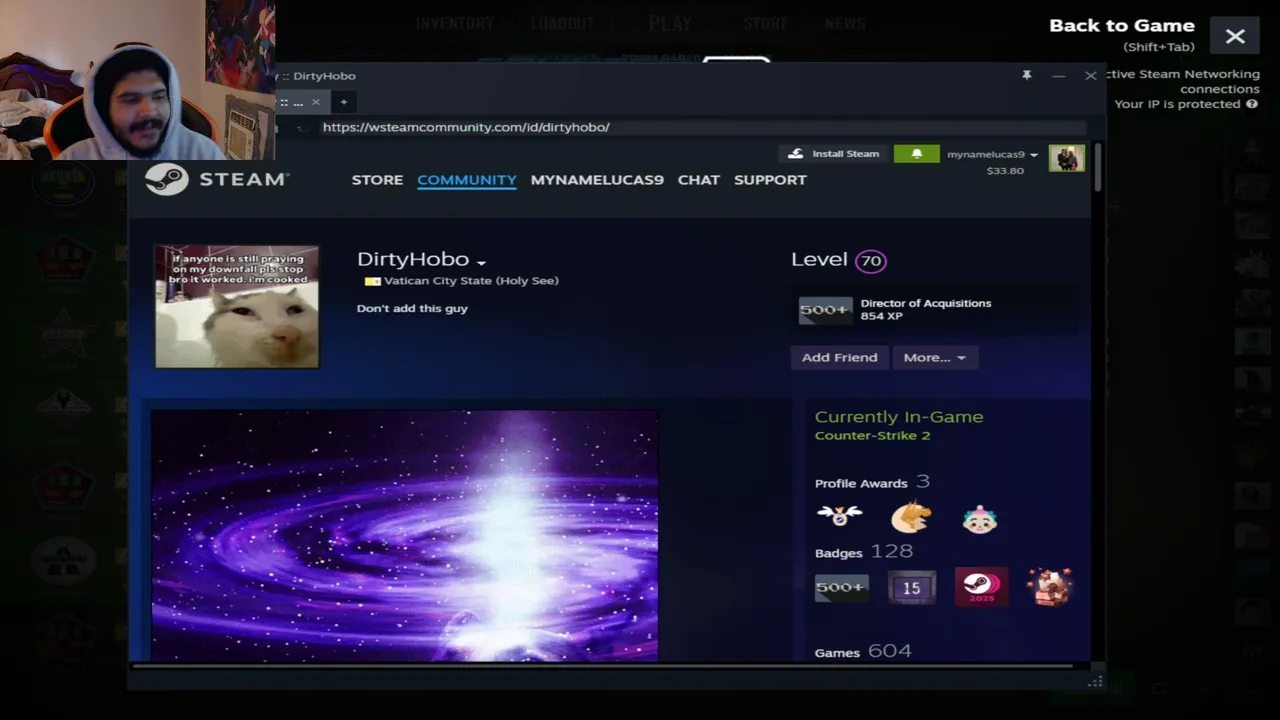Open the clown face profile award
The height and width of the screenshot is (720, 1280).
[980, 519]
